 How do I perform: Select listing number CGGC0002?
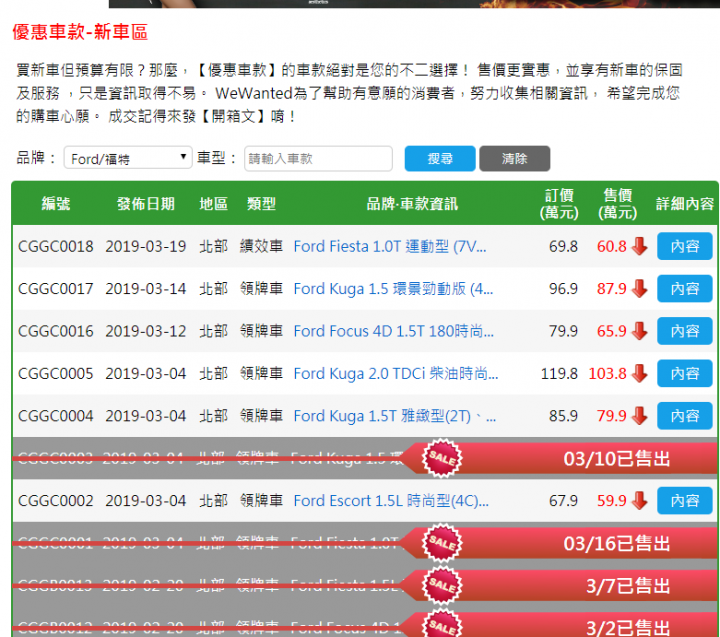[x=56, y=501]
